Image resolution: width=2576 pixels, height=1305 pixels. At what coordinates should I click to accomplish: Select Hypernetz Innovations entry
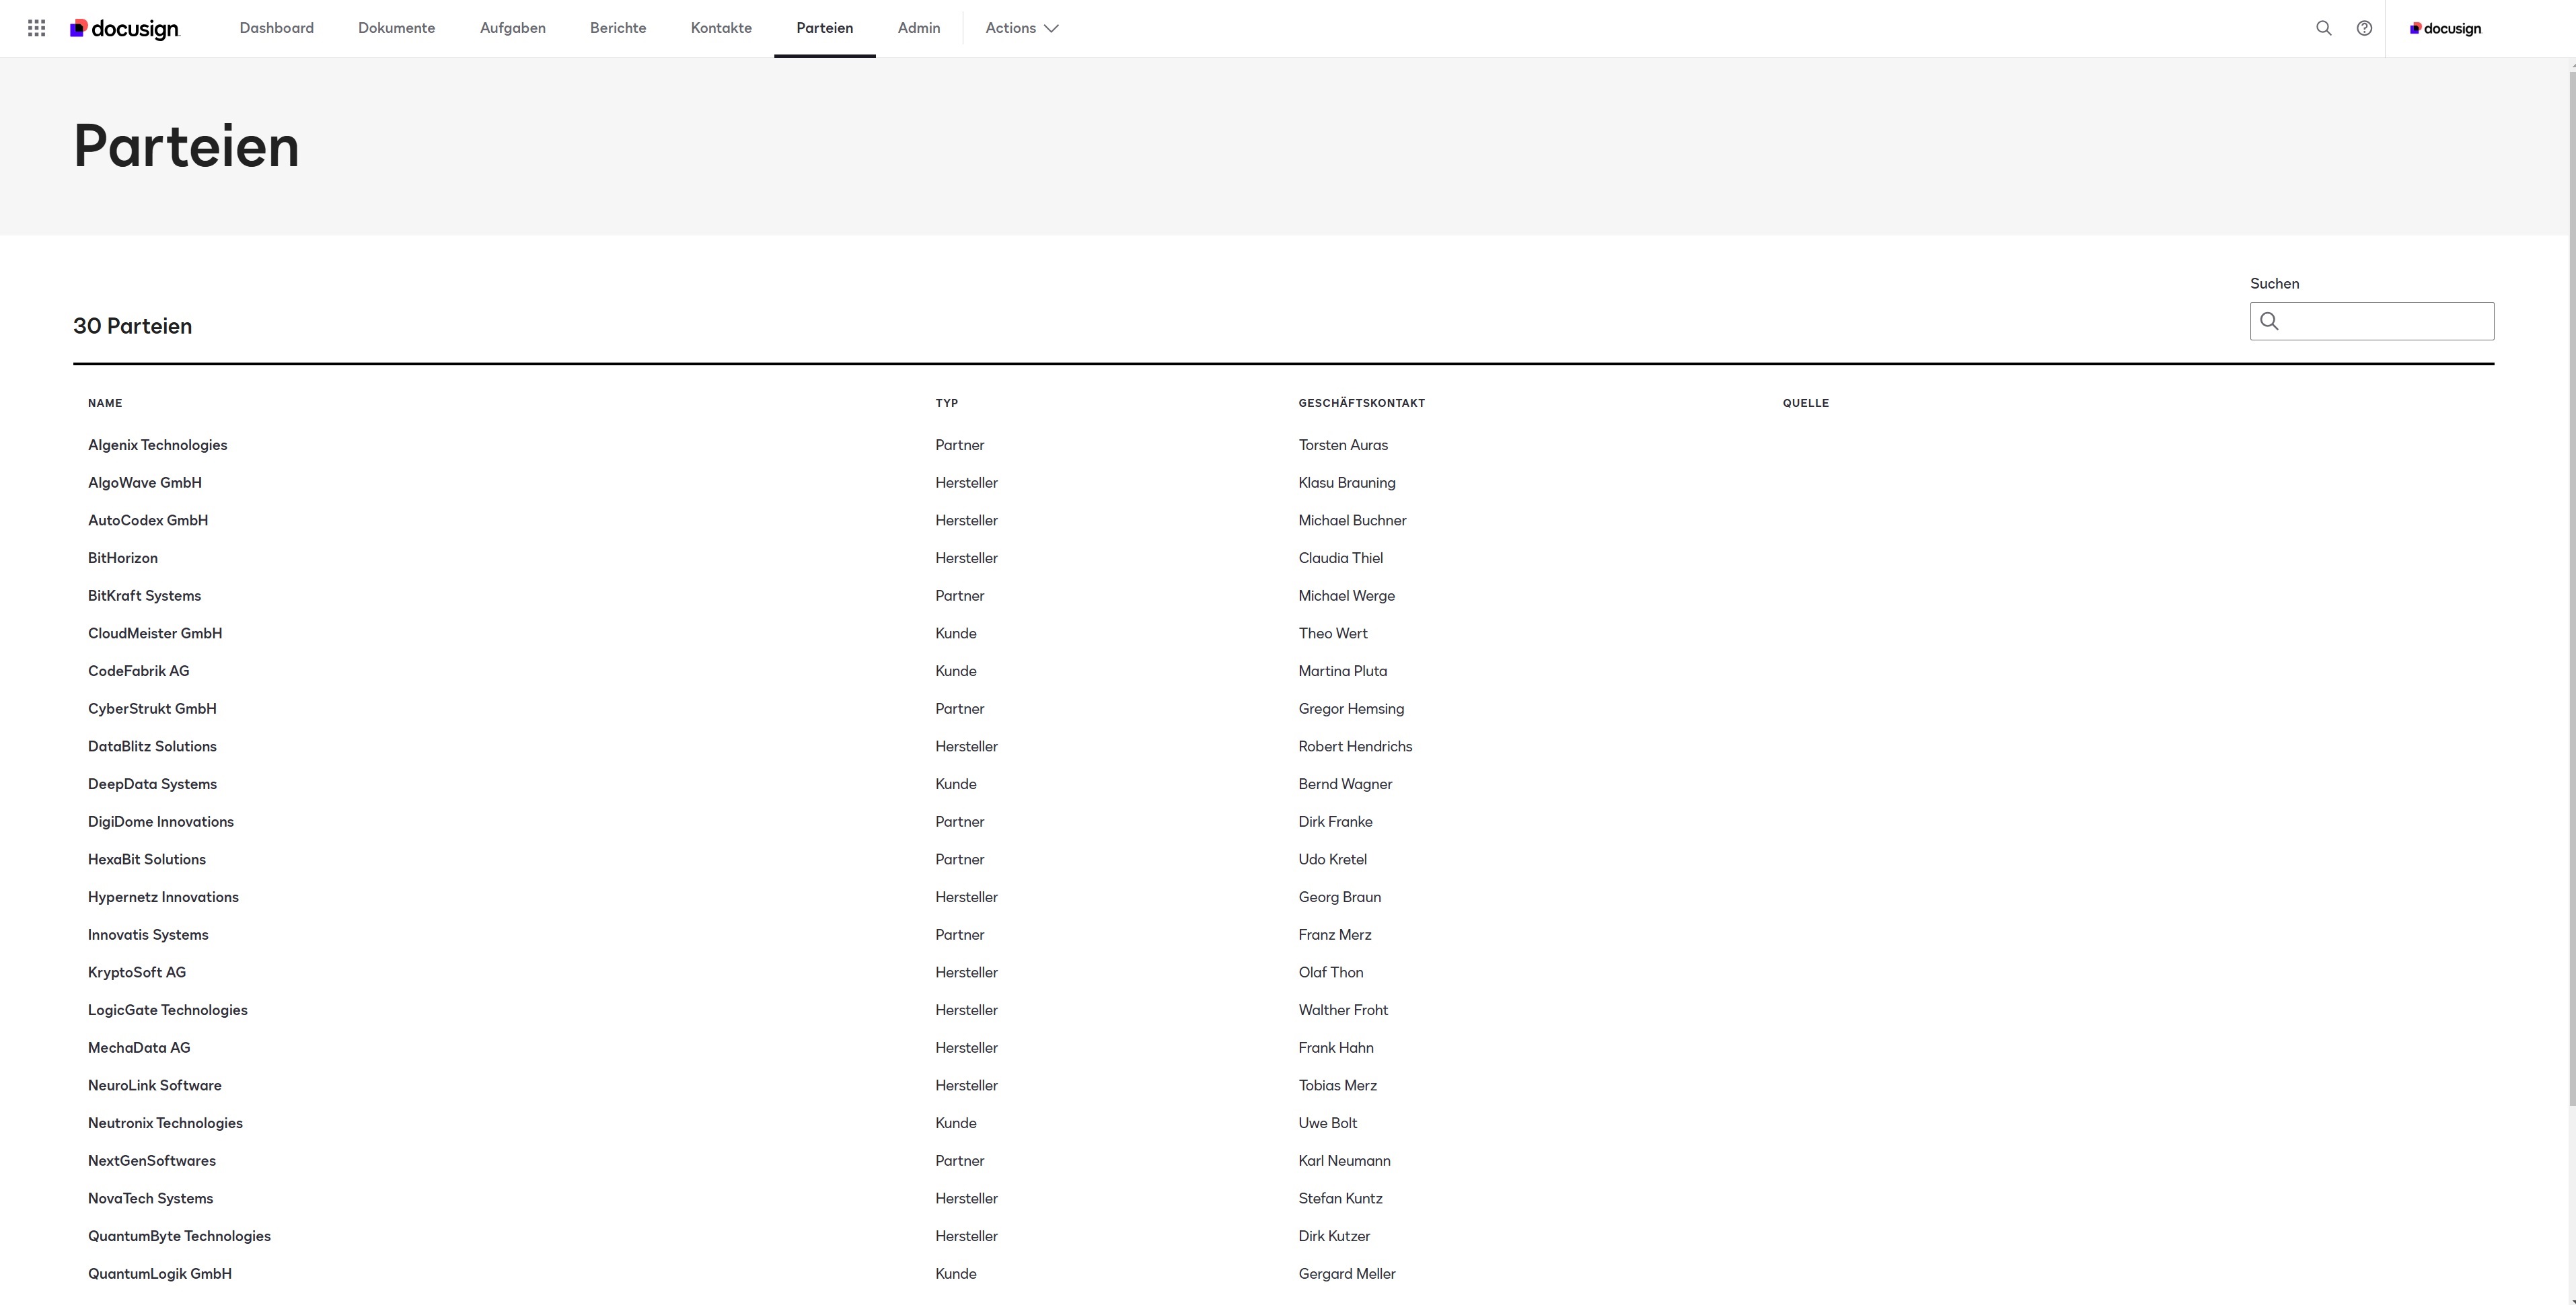163,897
